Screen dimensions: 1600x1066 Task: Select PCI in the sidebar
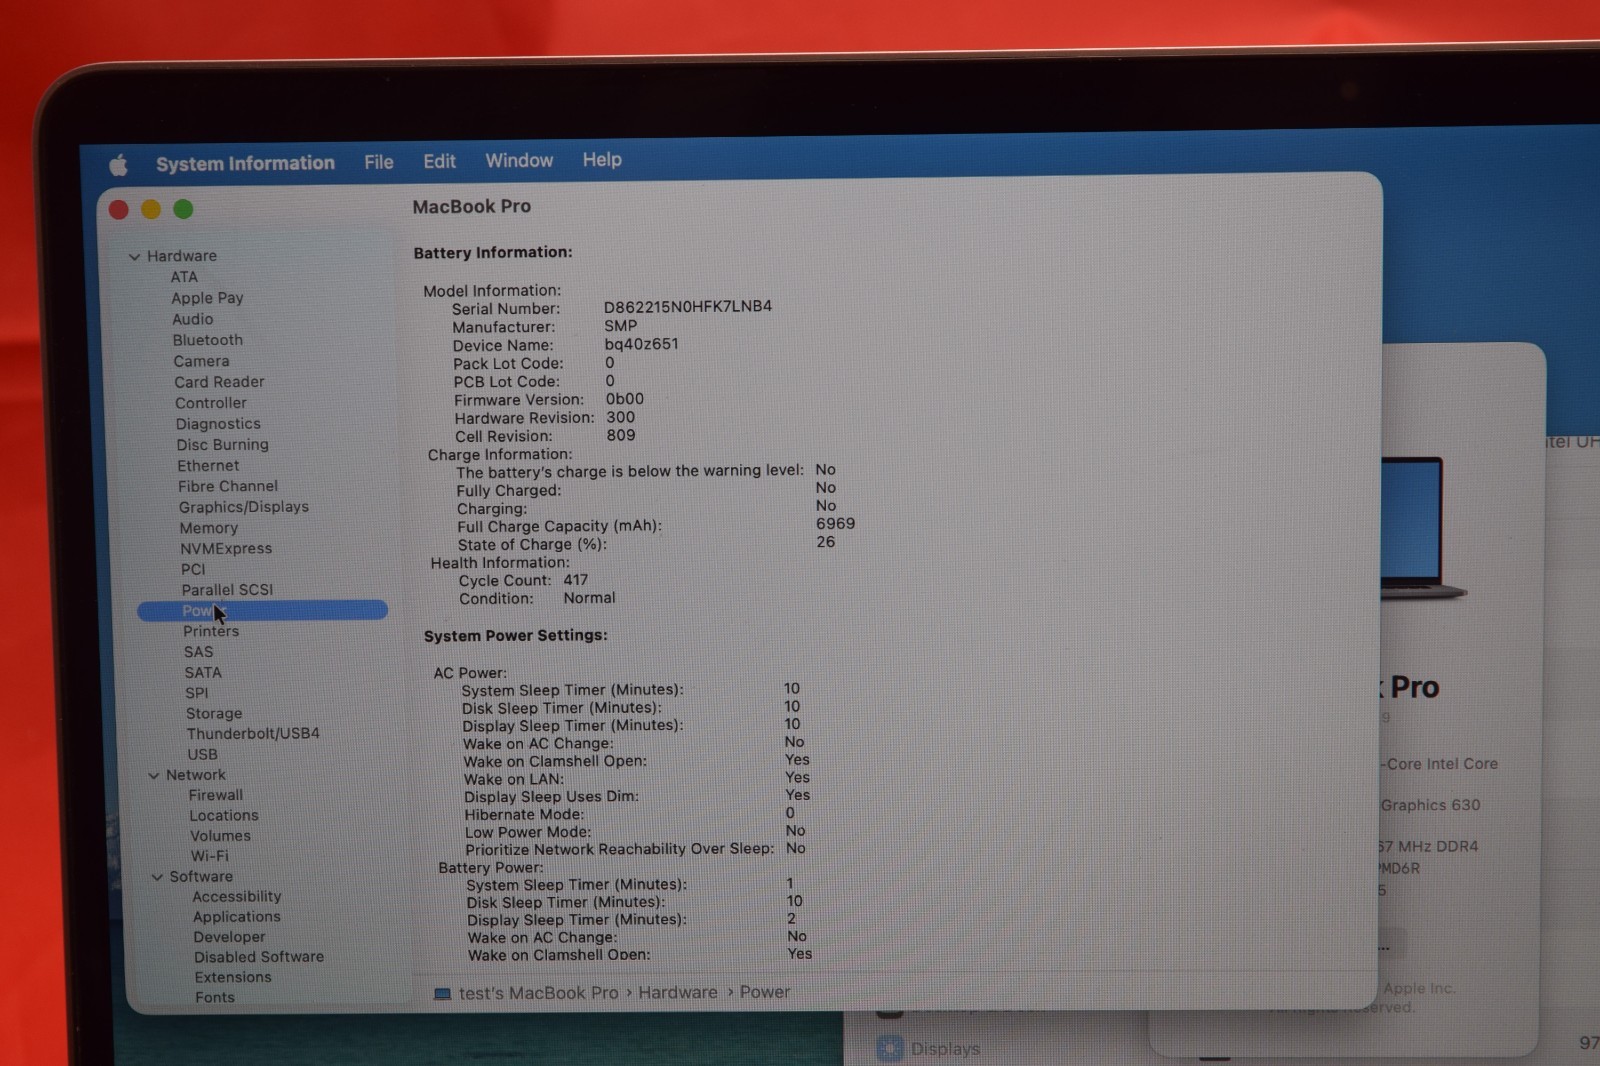click(x=193, y=569)
